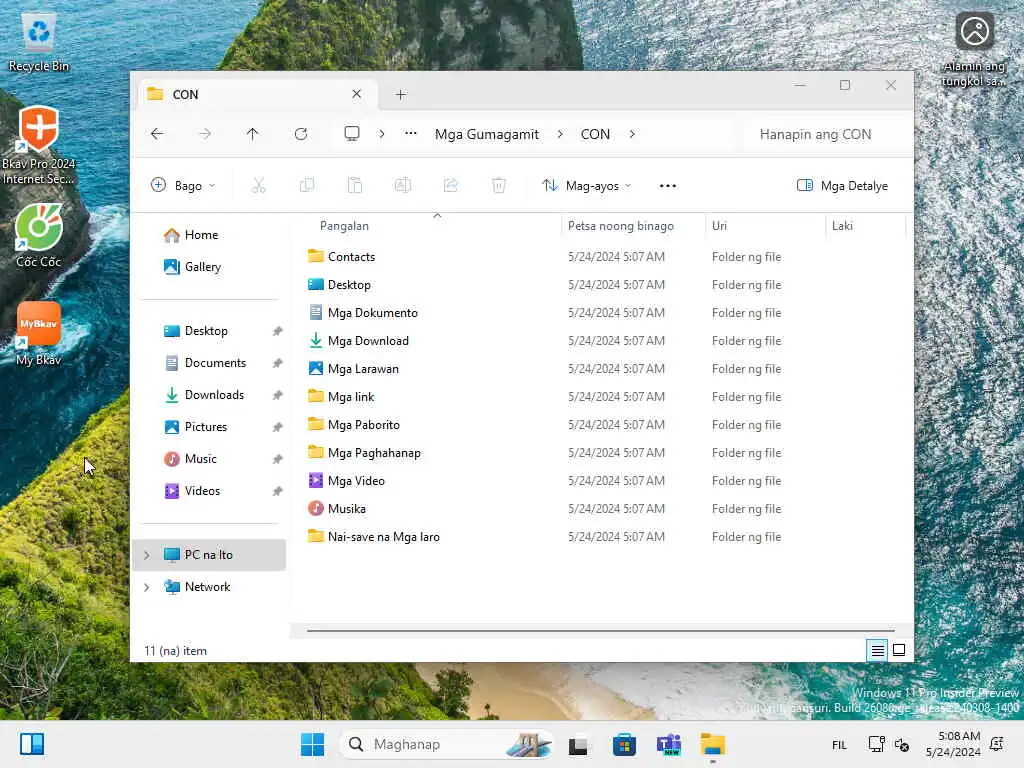
Task: Click pin icon next to Downloads
Action: (278, 395)
